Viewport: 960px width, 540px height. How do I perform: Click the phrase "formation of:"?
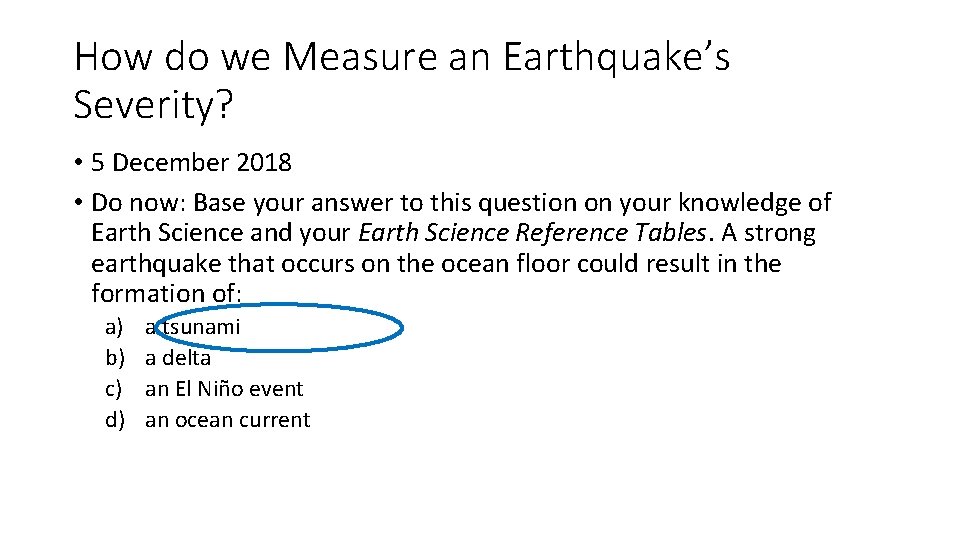[x=167, y=293]
